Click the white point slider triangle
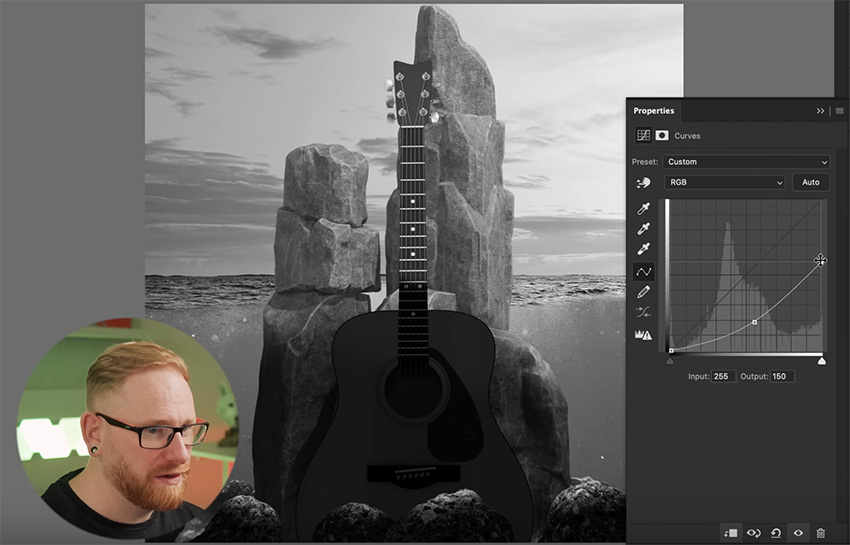Viewport: 850px width, 545px height. point(822,361)
